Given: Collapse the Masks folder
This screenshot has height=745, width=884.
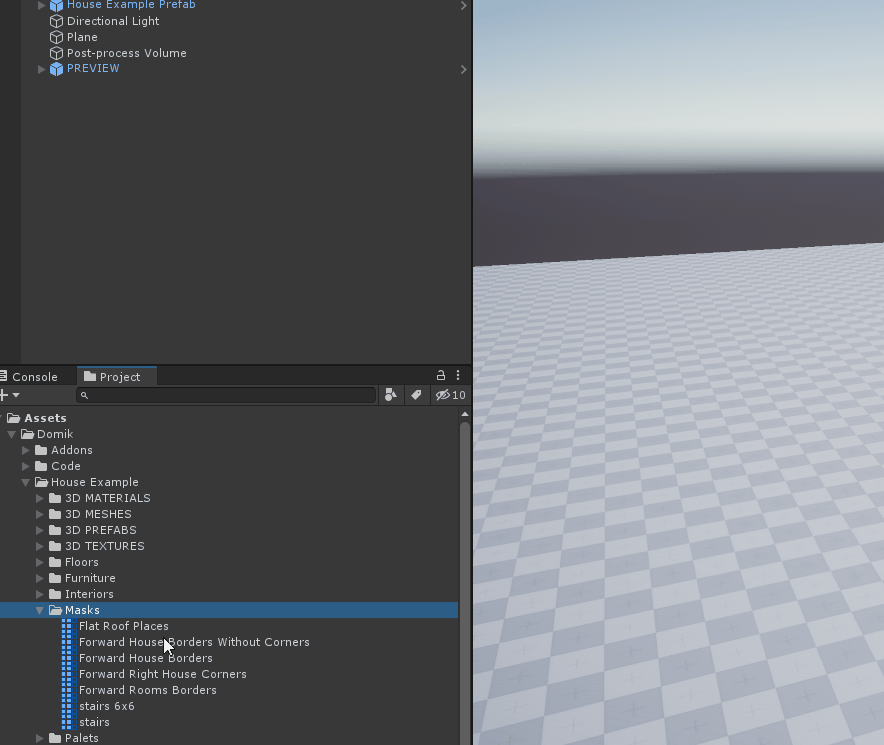Looking at the screenshot, I should point(41,610).
